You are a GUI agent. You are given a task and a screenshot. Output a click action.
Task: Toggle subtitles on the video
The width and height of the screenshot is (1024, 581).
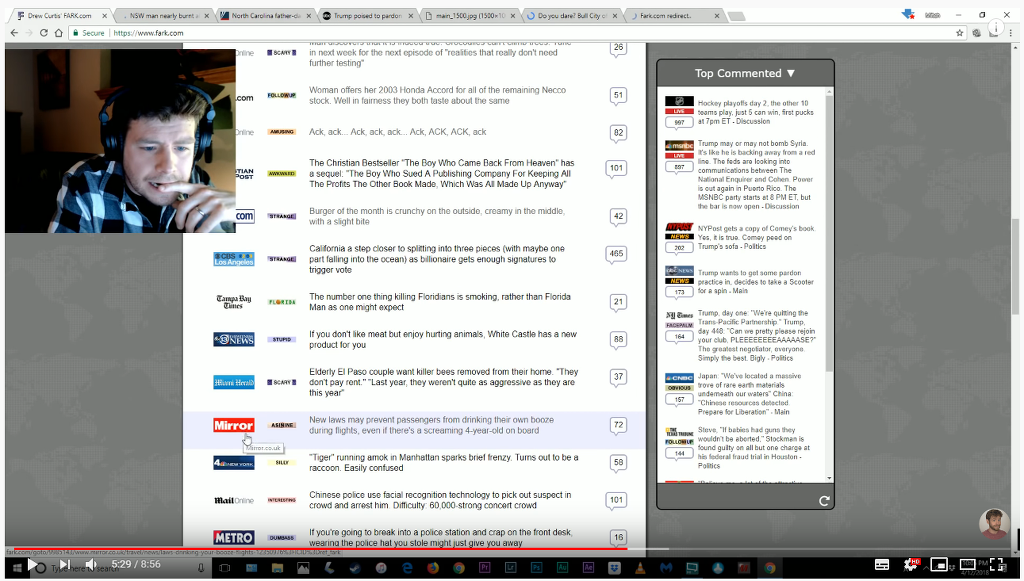tap(881, 565)
